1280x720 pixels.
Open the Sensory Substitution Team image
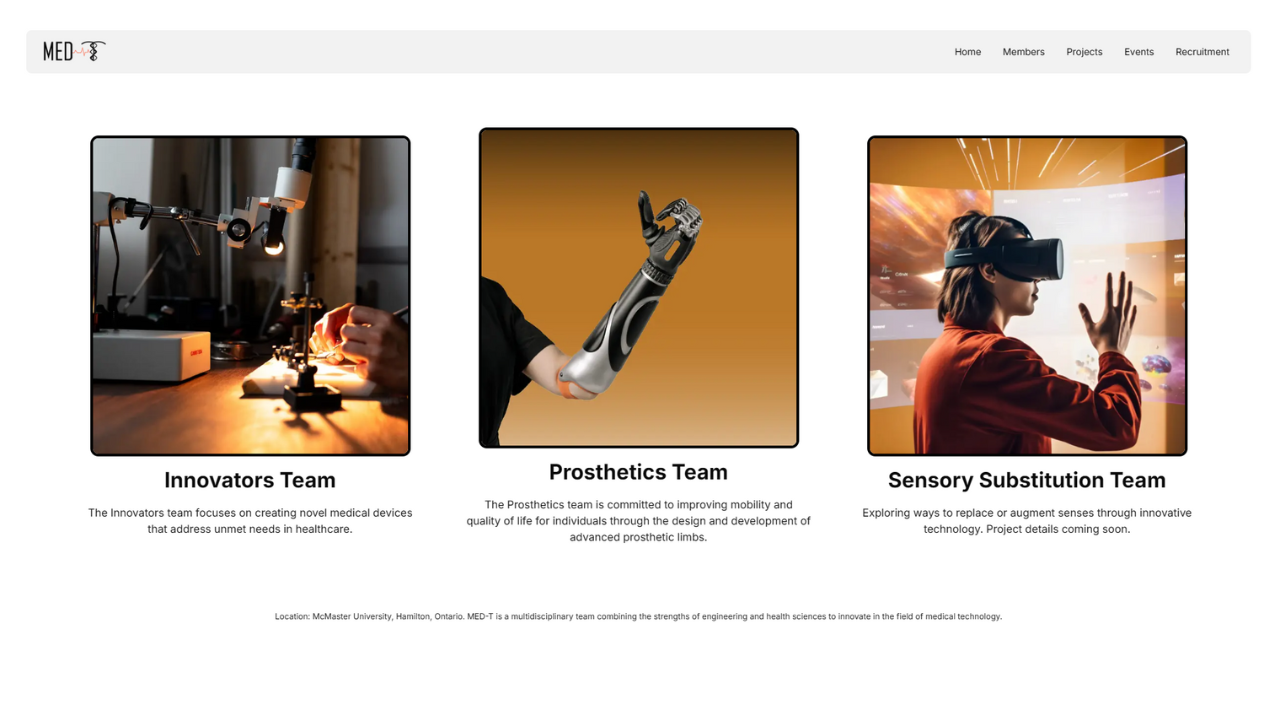tap(1027, 296)
